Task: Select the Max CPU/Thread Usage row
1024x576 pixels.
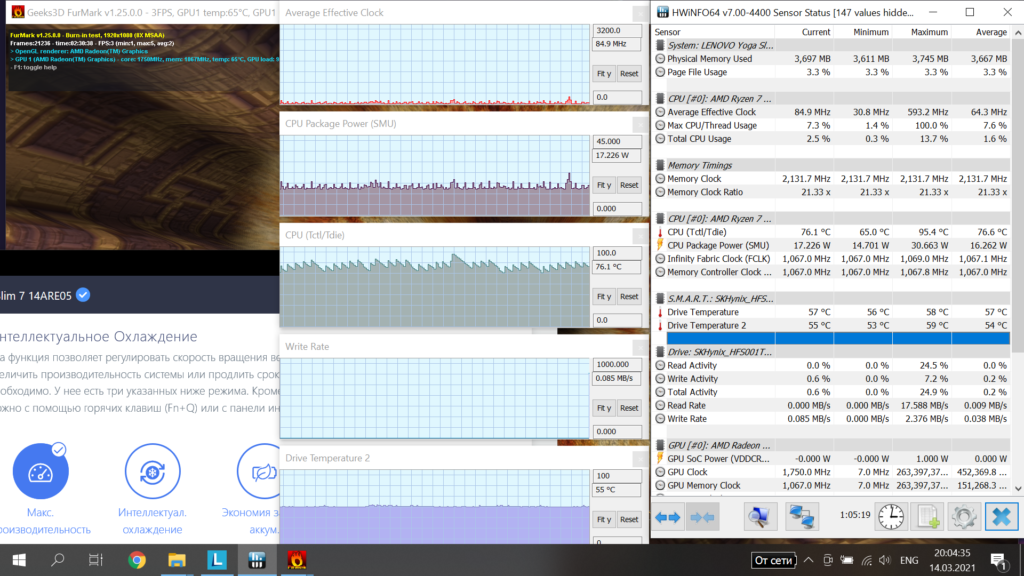Action: pyautogui.click(x=832, y=125)
